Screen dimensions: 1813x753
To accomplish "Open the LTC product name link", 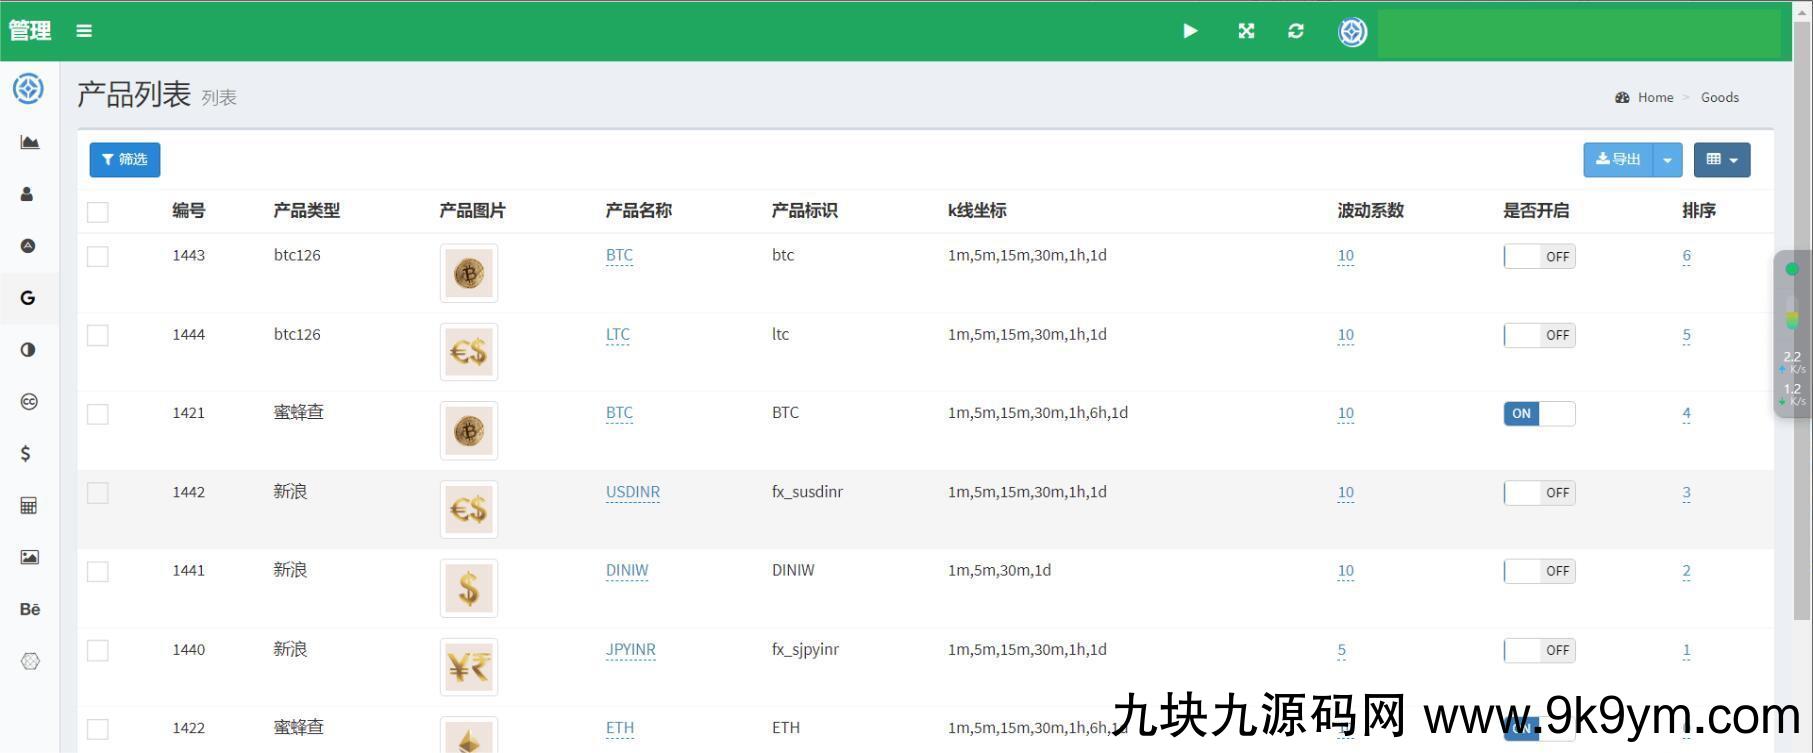I will 618,334.
